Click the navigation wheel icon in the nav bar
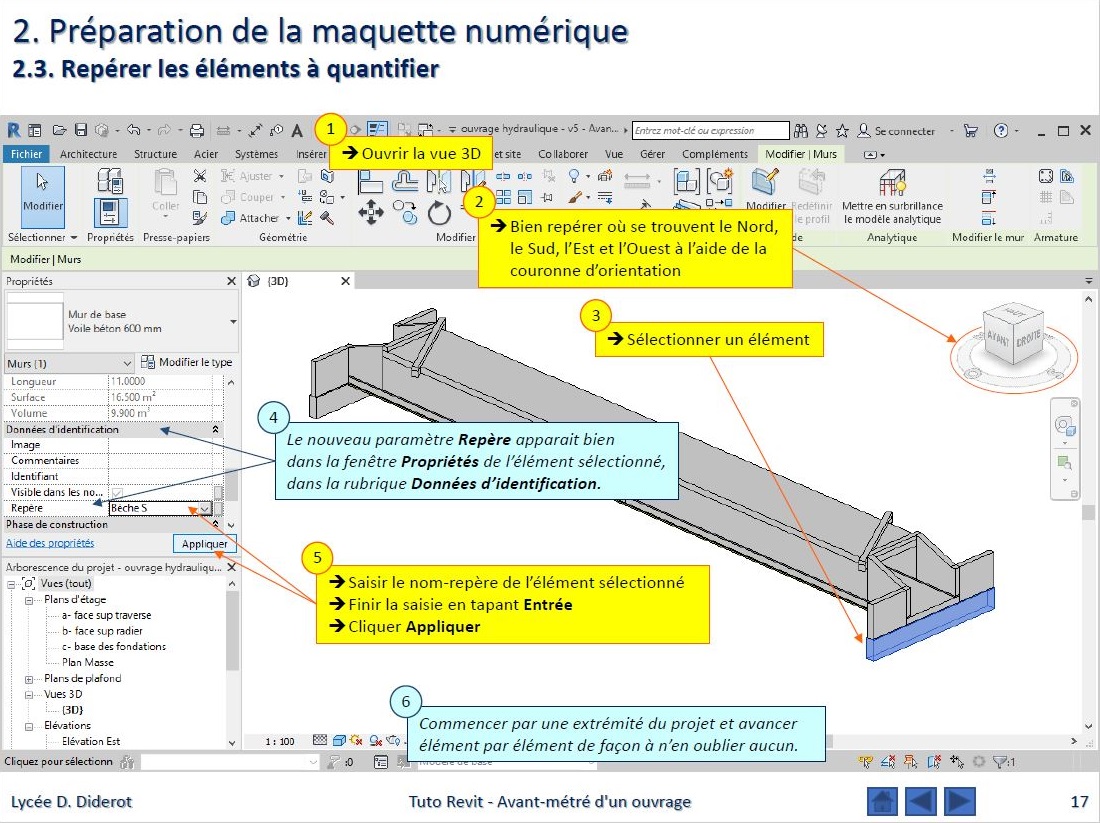 (x=1064, y=426)
